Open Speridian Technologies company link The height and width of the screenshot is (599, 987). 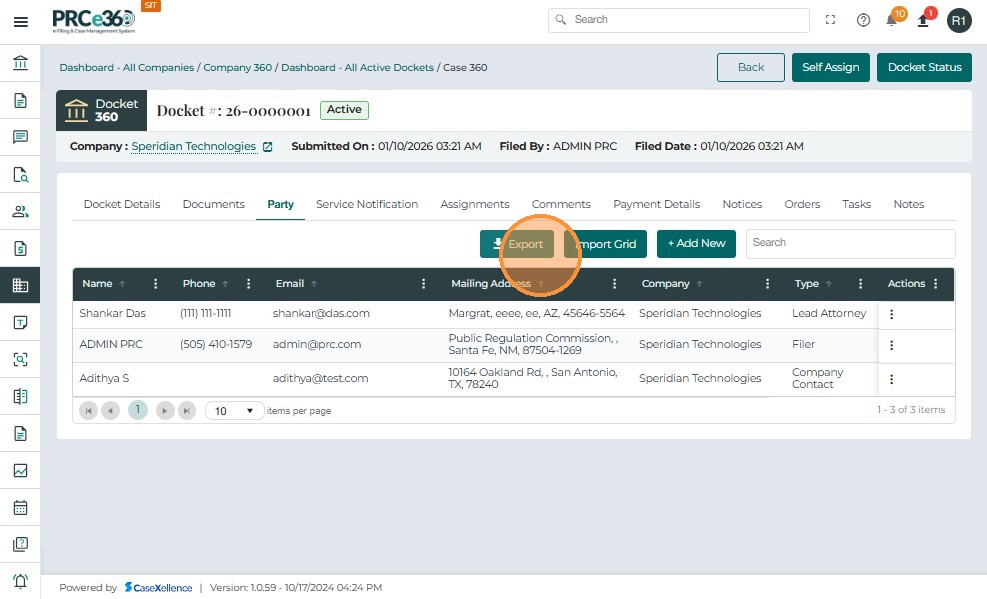pyautogui.click(x=194, y=147)
